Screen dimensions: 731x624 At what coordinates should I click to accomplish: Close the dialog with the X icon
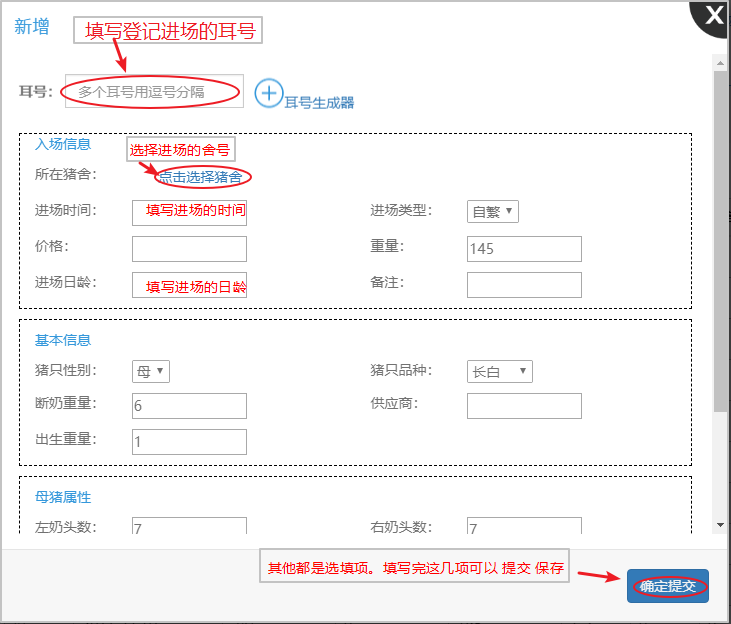click(713, 15)
